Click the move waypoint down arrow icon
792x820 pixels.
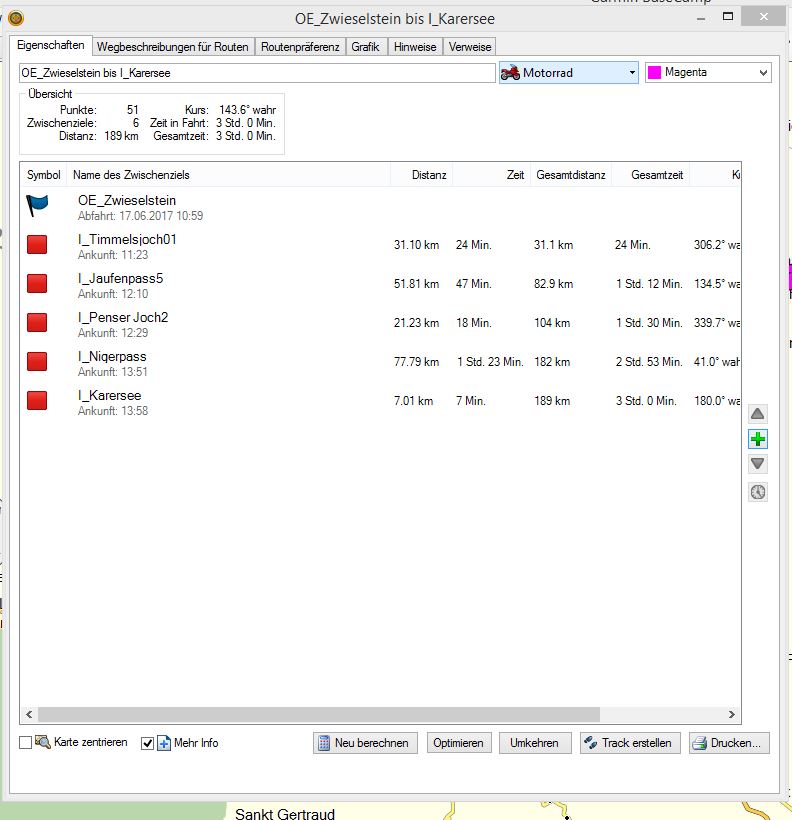click(758, 464)
